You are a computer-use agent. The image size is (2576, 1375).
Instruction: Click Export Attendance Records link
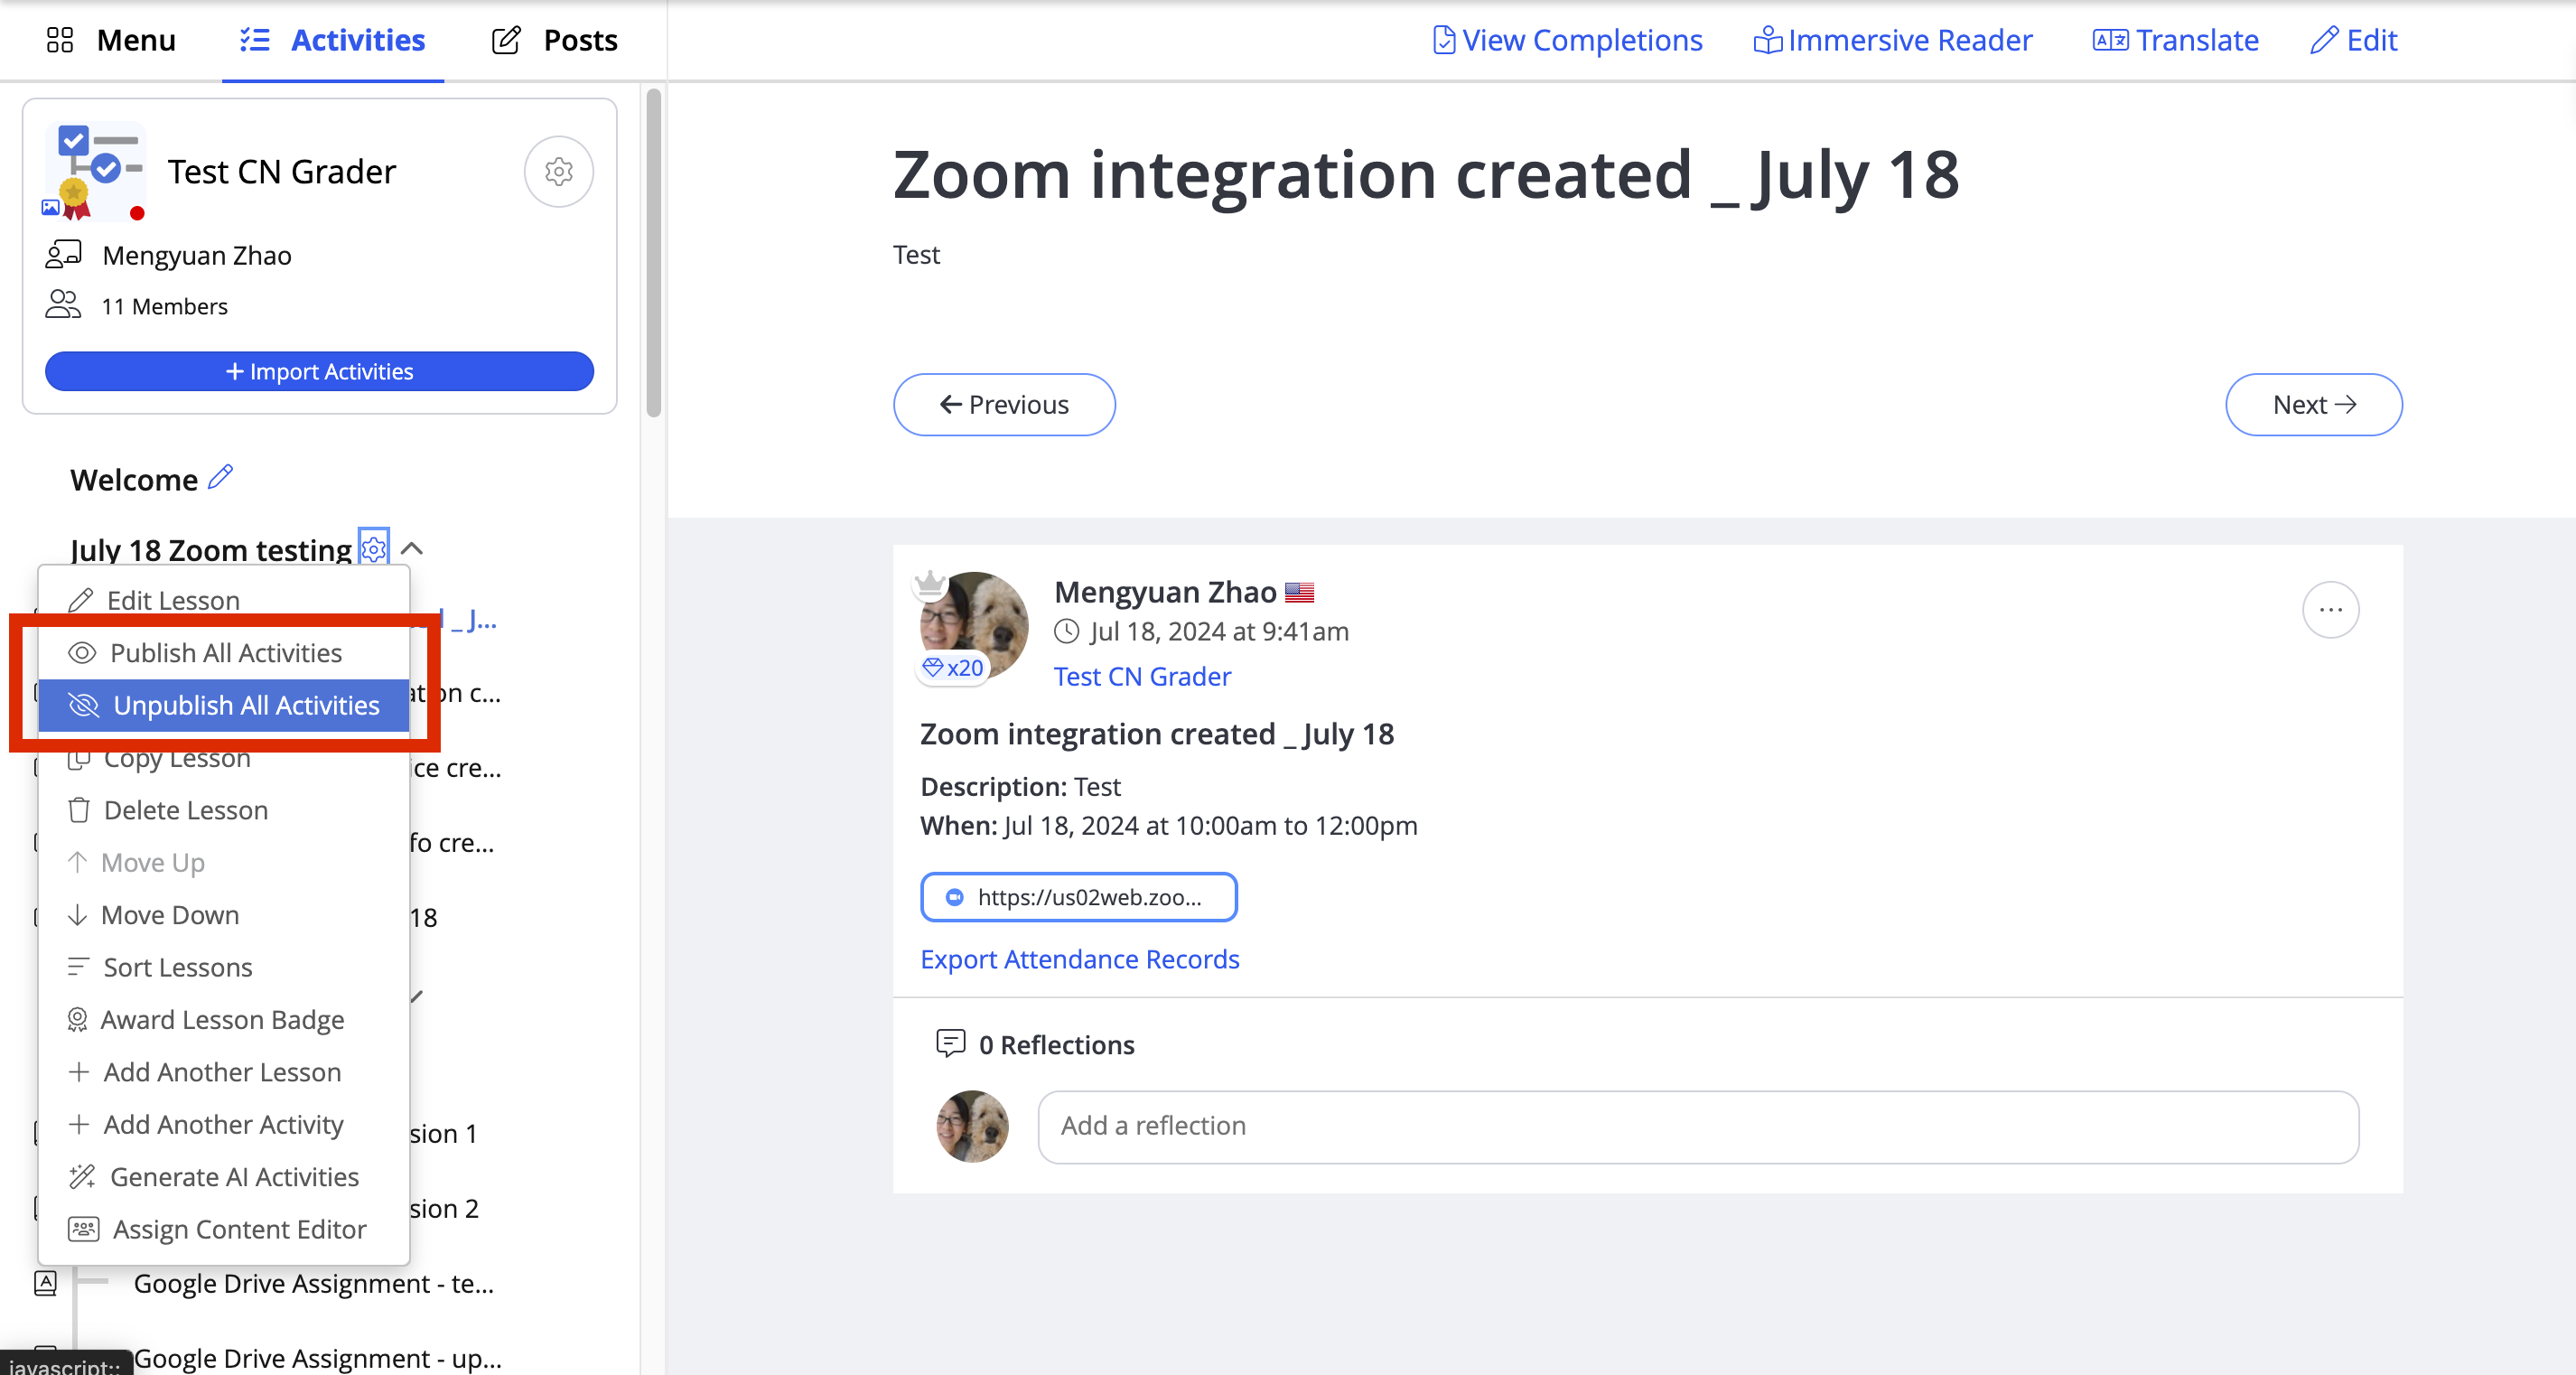1079,959
